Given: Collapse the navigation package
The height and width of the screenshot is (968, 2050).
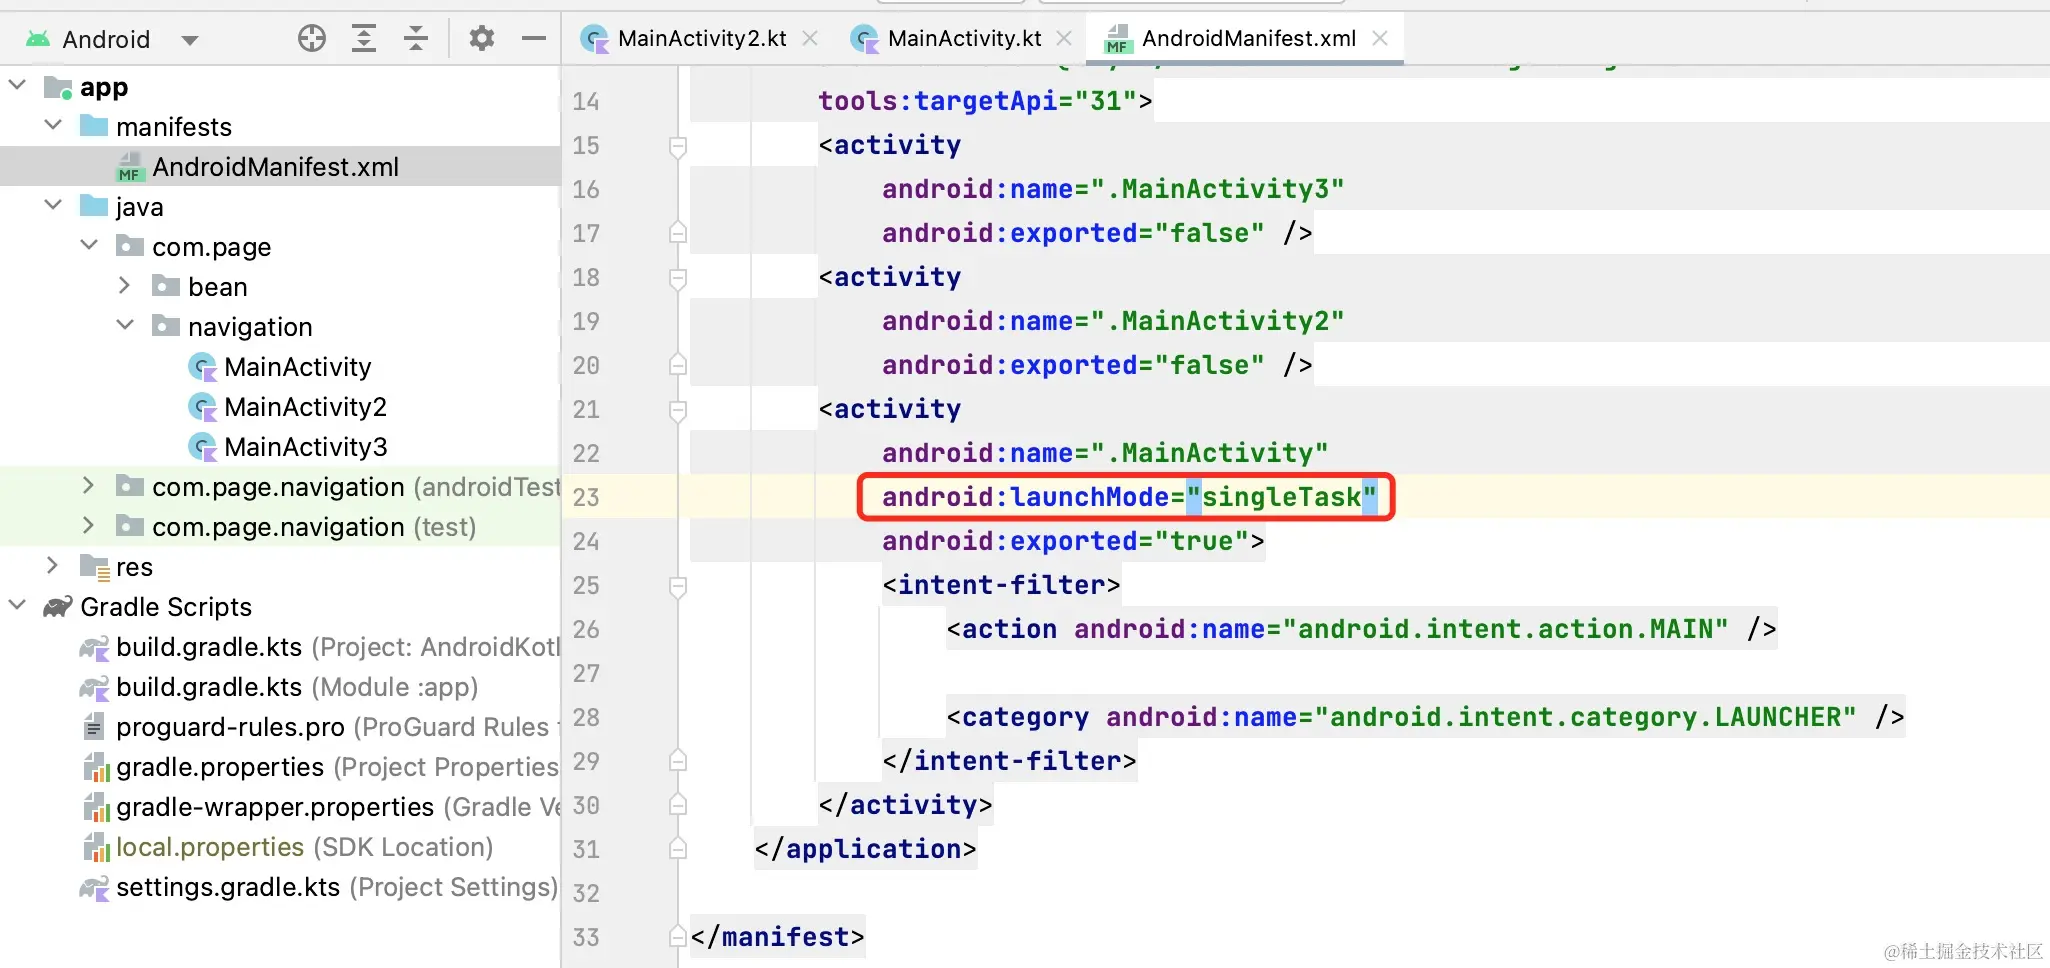Looking at the screenshot, I should coord(125,325).
